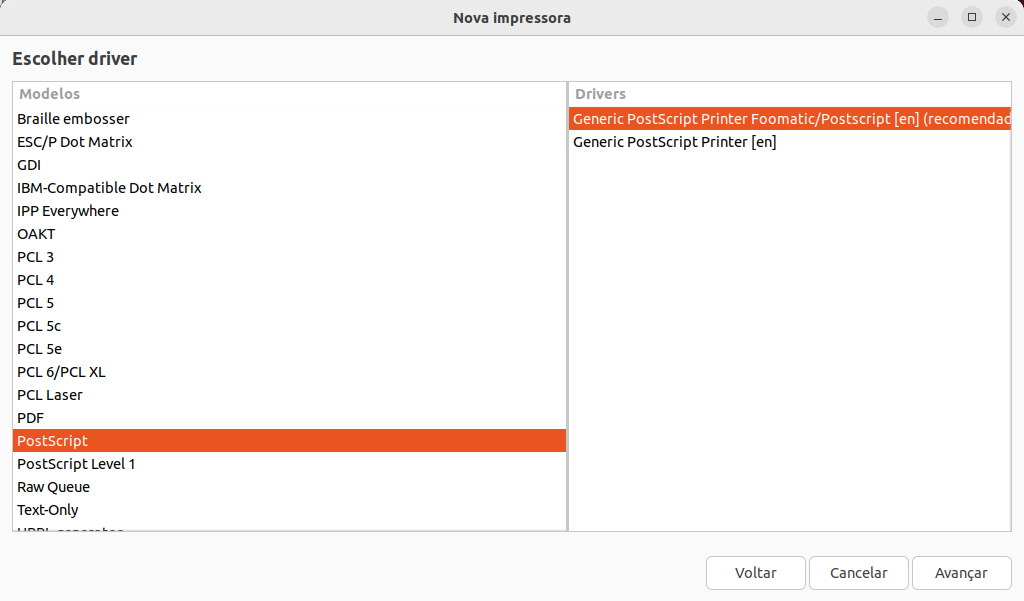The height and width of the screenshot is (601, 1024).
Task: Select recommended Foomatic/Postscript driver
Action: click(x=790, y=119)
